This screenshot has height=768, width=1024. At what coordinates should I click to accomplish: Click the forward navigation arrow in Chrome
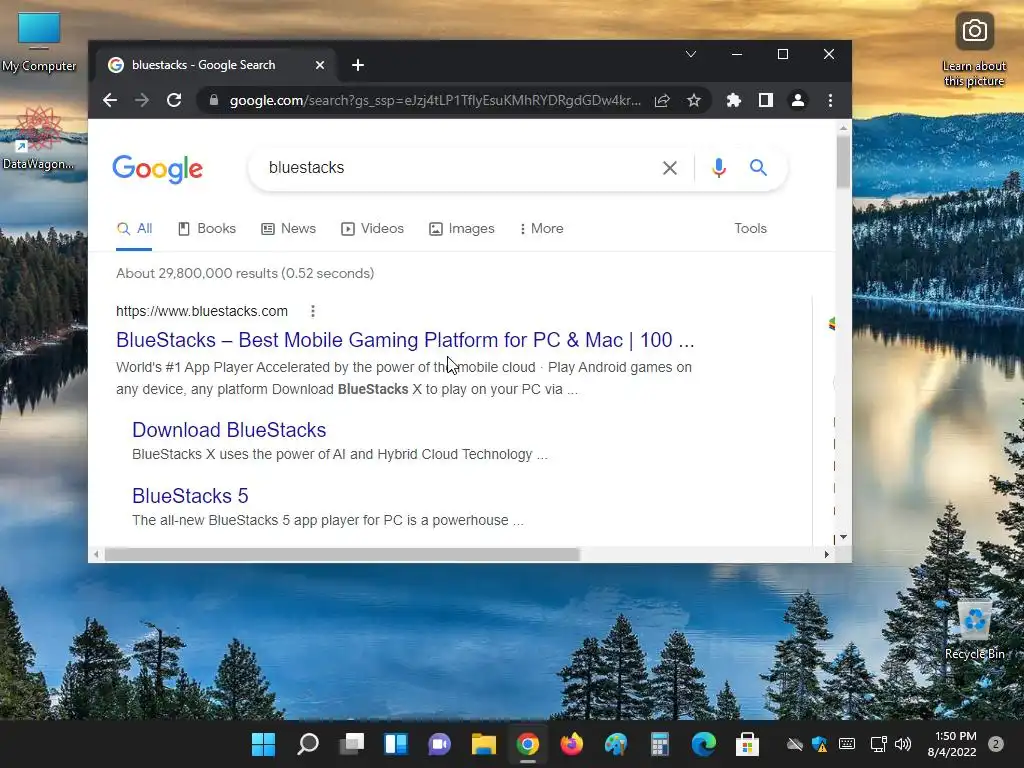(142, 101)
